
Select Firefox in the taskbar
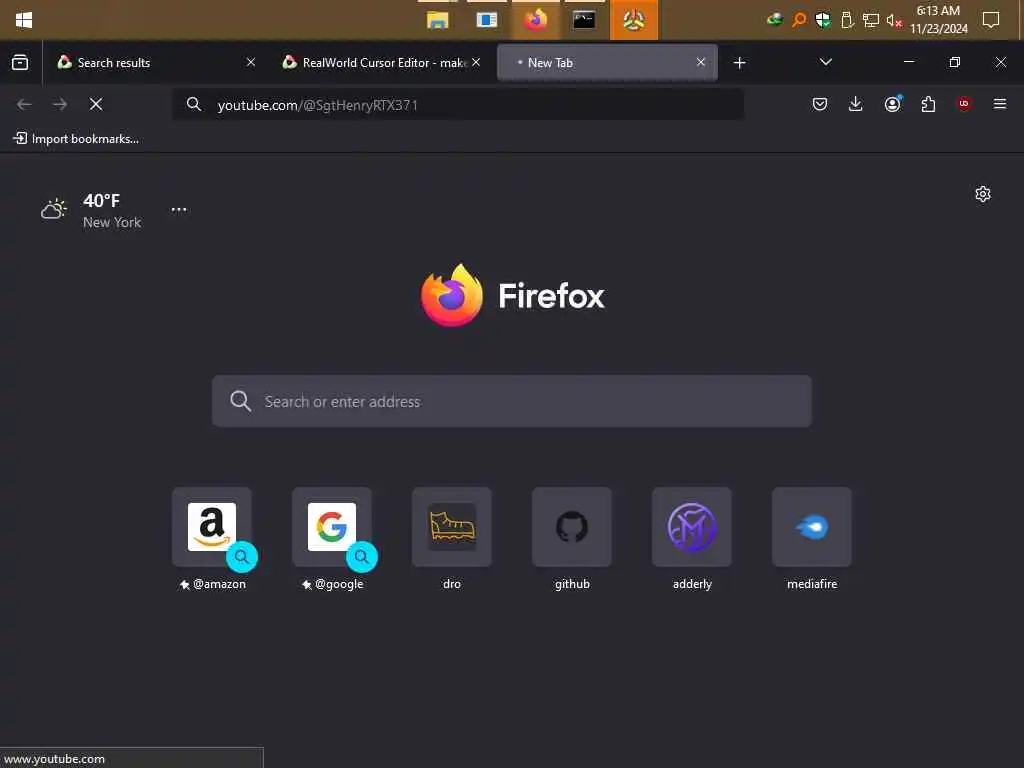[x=536, y=20]
